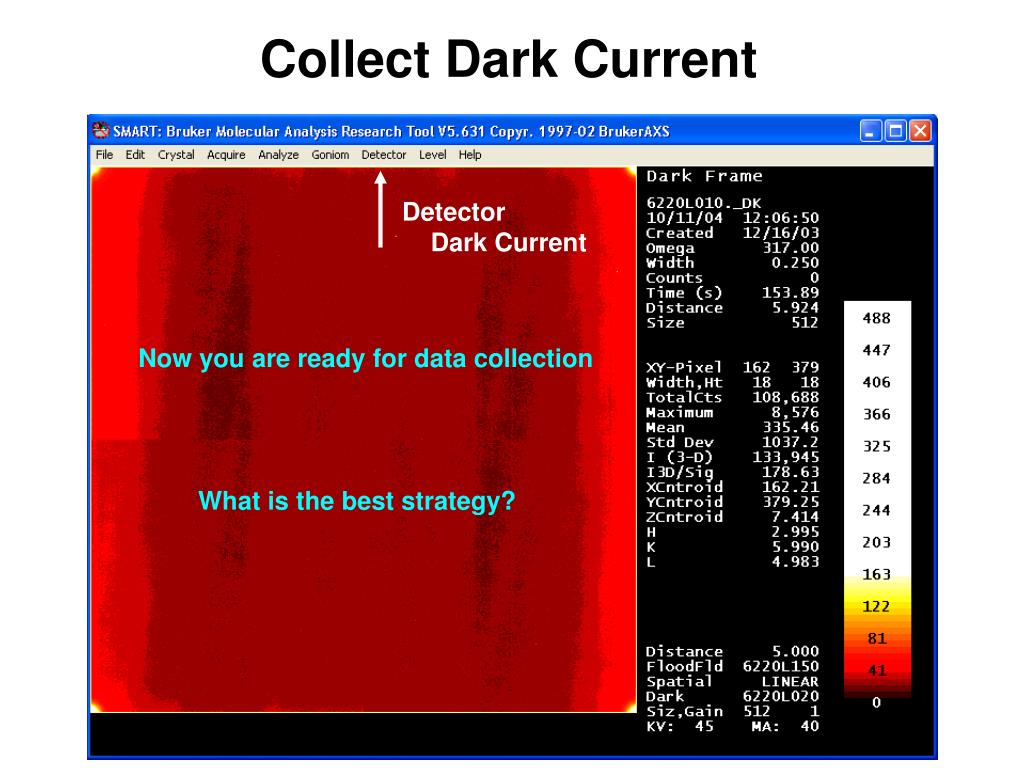Click the Std Dev value 1037.2

[791, 442]
